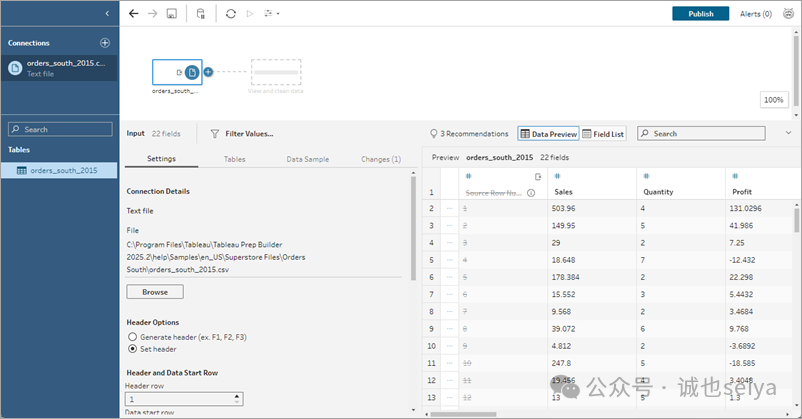Add a new connection with plus icon
Image resolution: width=802 pixels, height=419 pixels.
(x=105, y=43)
